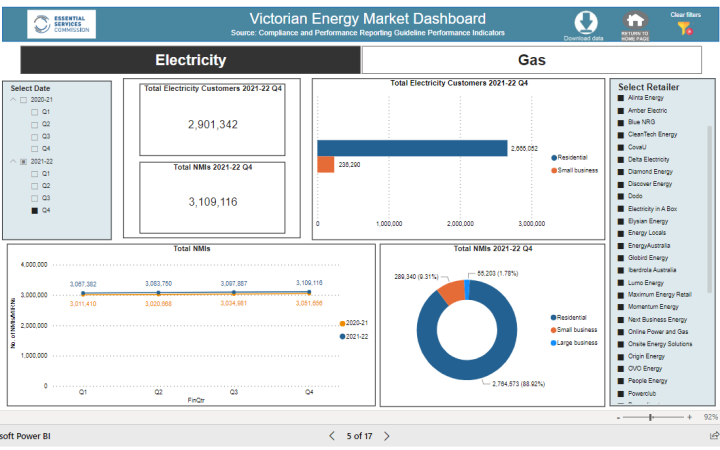Image resolution: width=720 pixels, height=450 pixels.
Task: Collapse the 2021-22 date group
Action: tap(13, 162)
